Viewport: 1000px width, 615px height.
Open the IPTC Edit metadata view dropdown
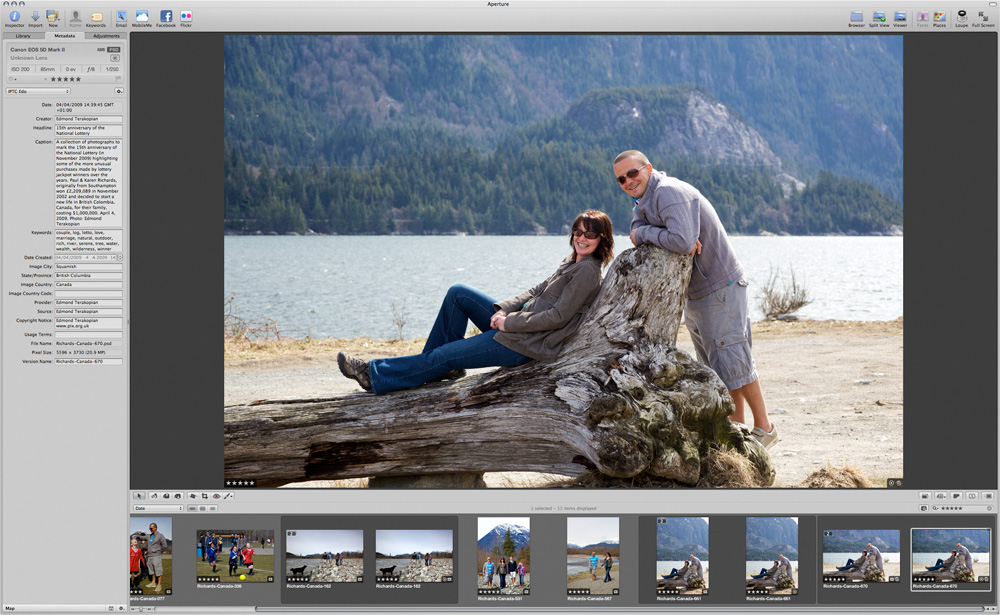(x=38, y=91)
